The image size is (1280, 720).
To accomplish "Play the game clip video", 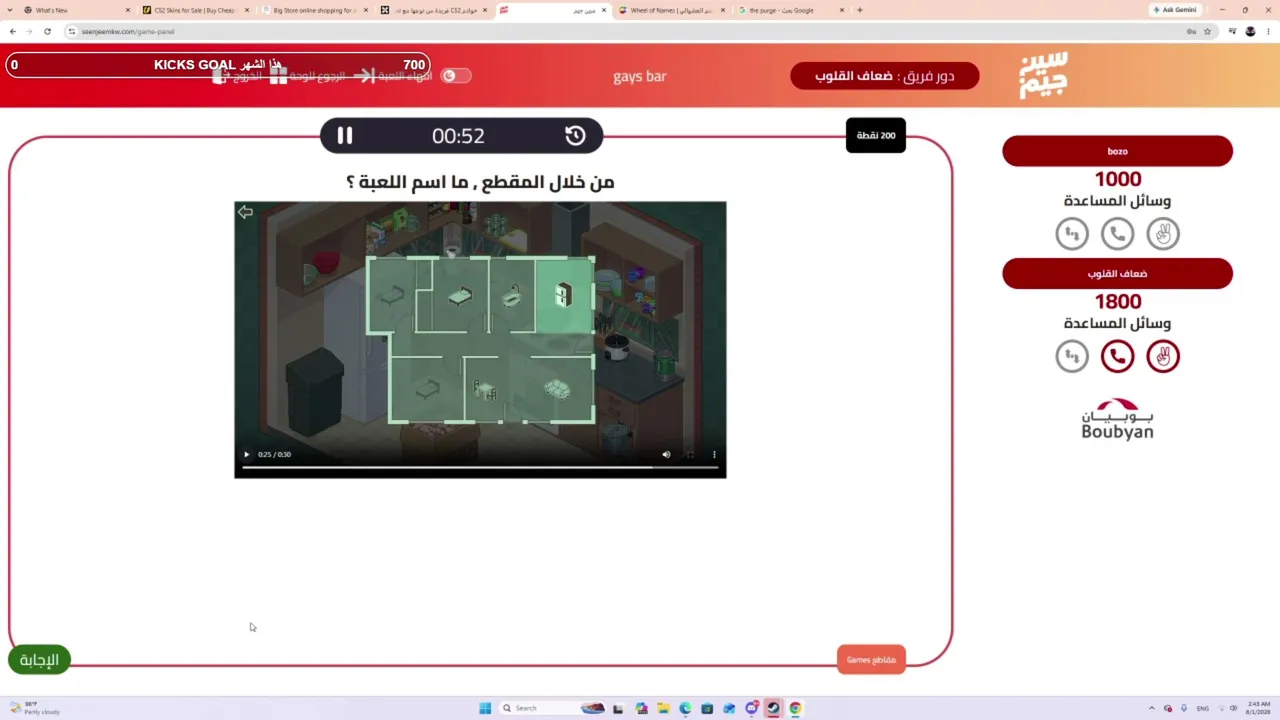I will (x=246, y=455).
